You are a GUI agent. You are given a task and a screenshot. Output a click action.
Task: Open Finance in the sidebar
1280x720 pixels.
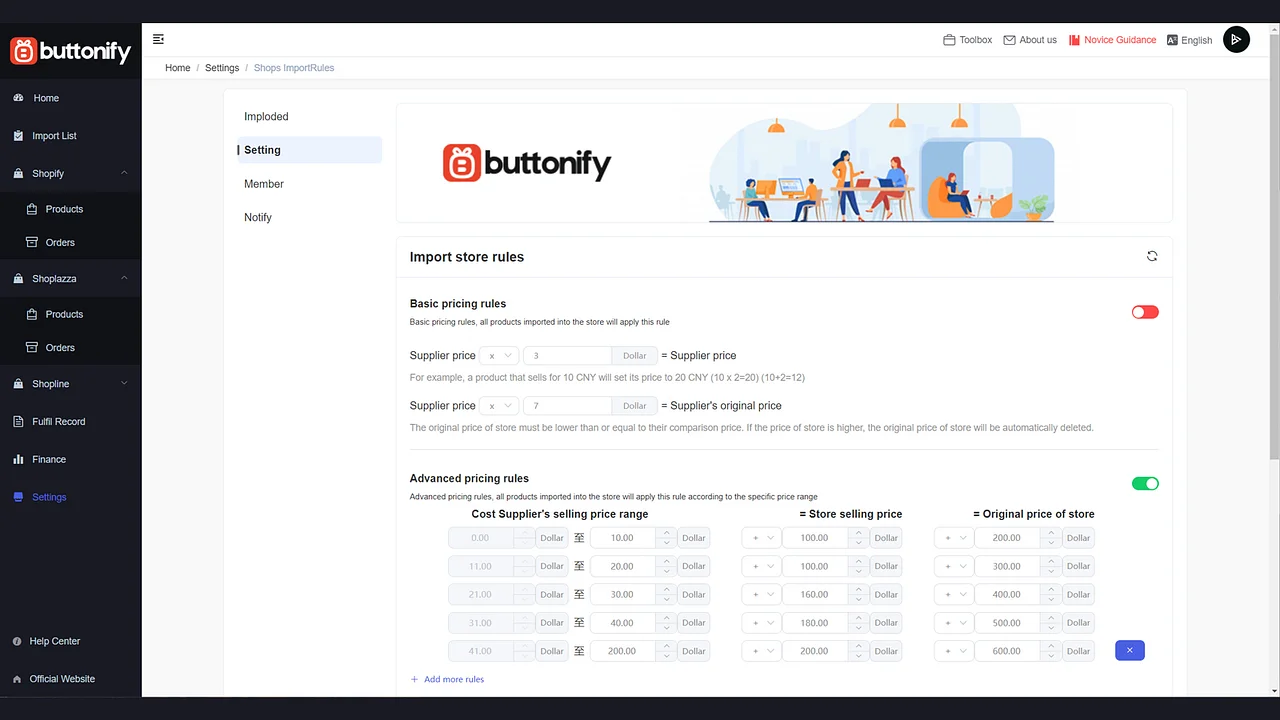pos(50,459)
